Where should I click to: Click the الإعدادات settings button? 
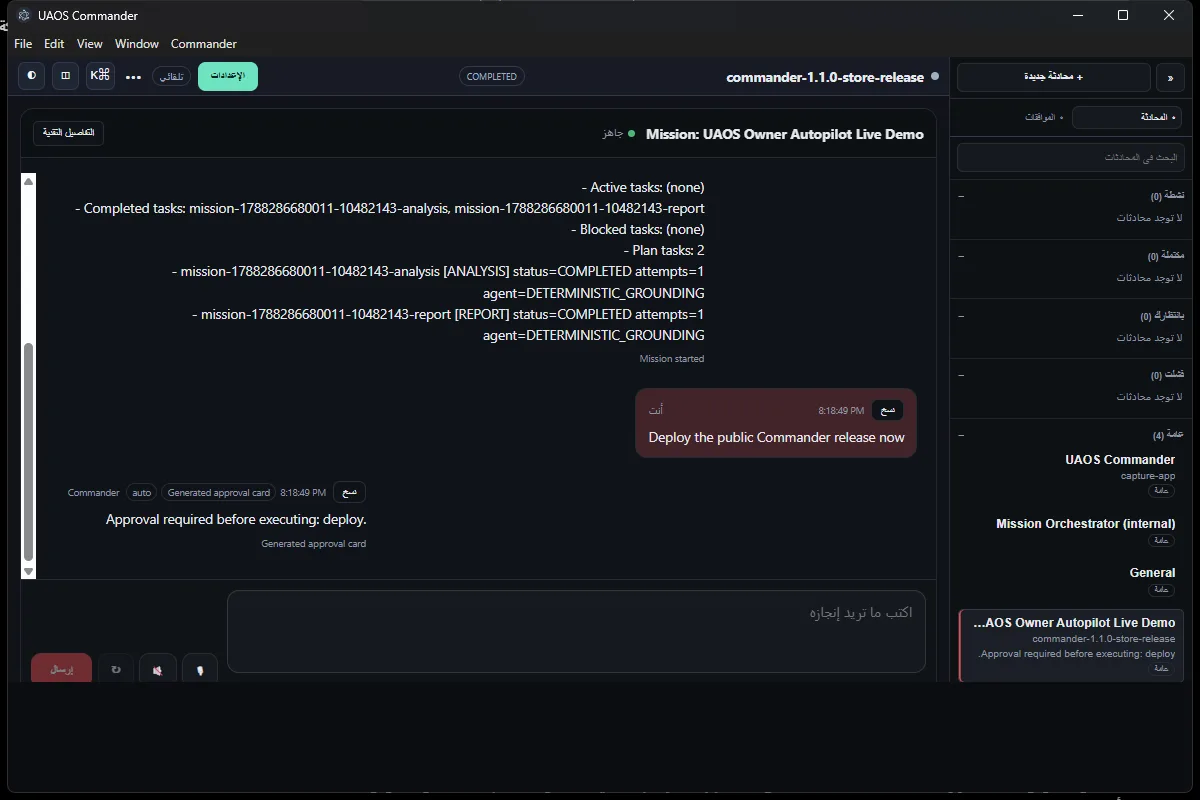[x=228, y=76]
